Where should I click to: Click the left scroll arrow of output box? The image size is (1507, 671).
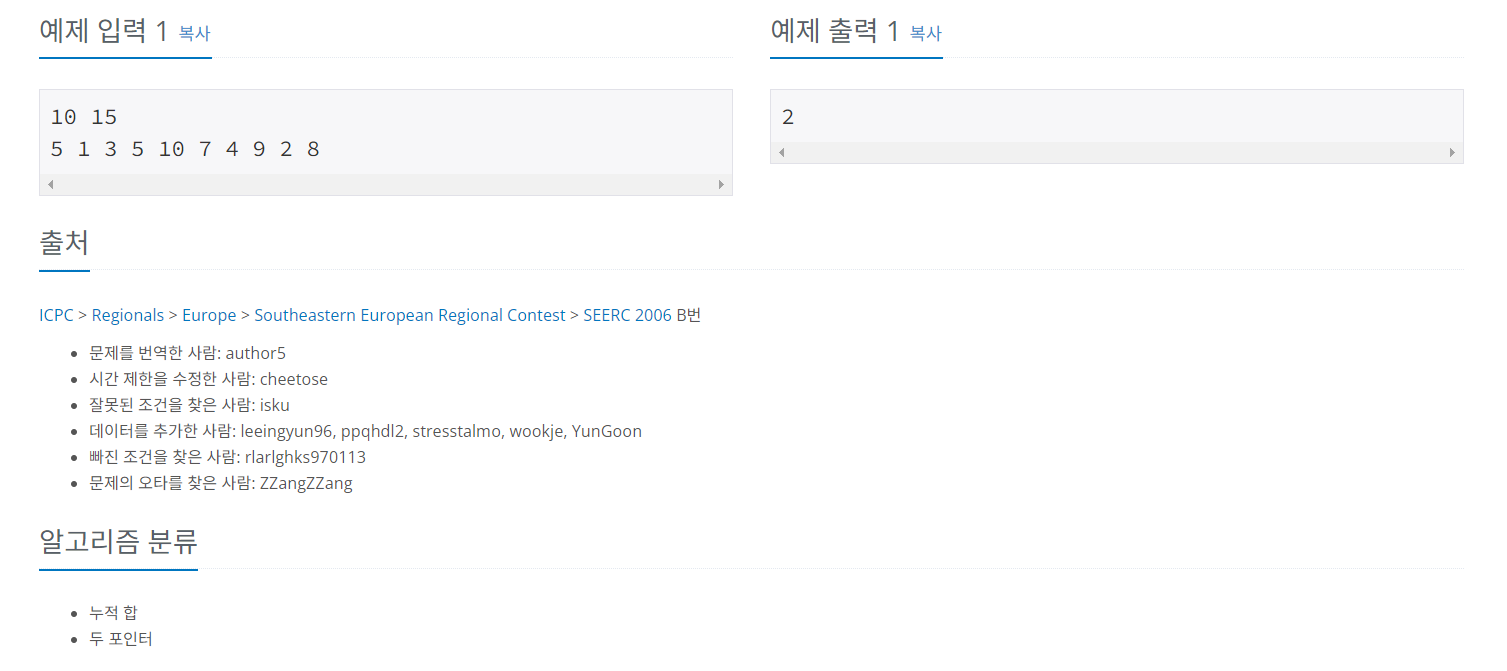tap(782, 152)
